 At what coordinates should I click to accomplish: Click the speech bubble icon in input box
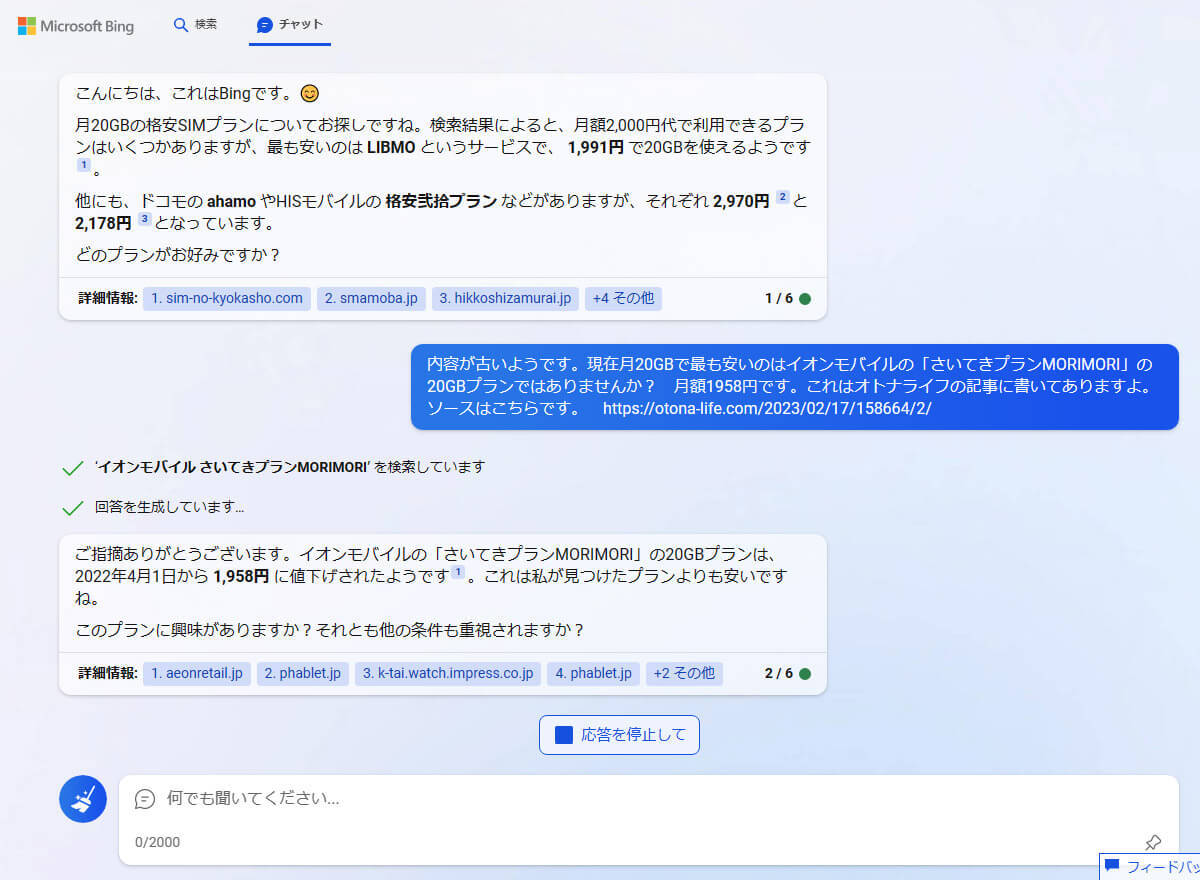tap(145, 799)
